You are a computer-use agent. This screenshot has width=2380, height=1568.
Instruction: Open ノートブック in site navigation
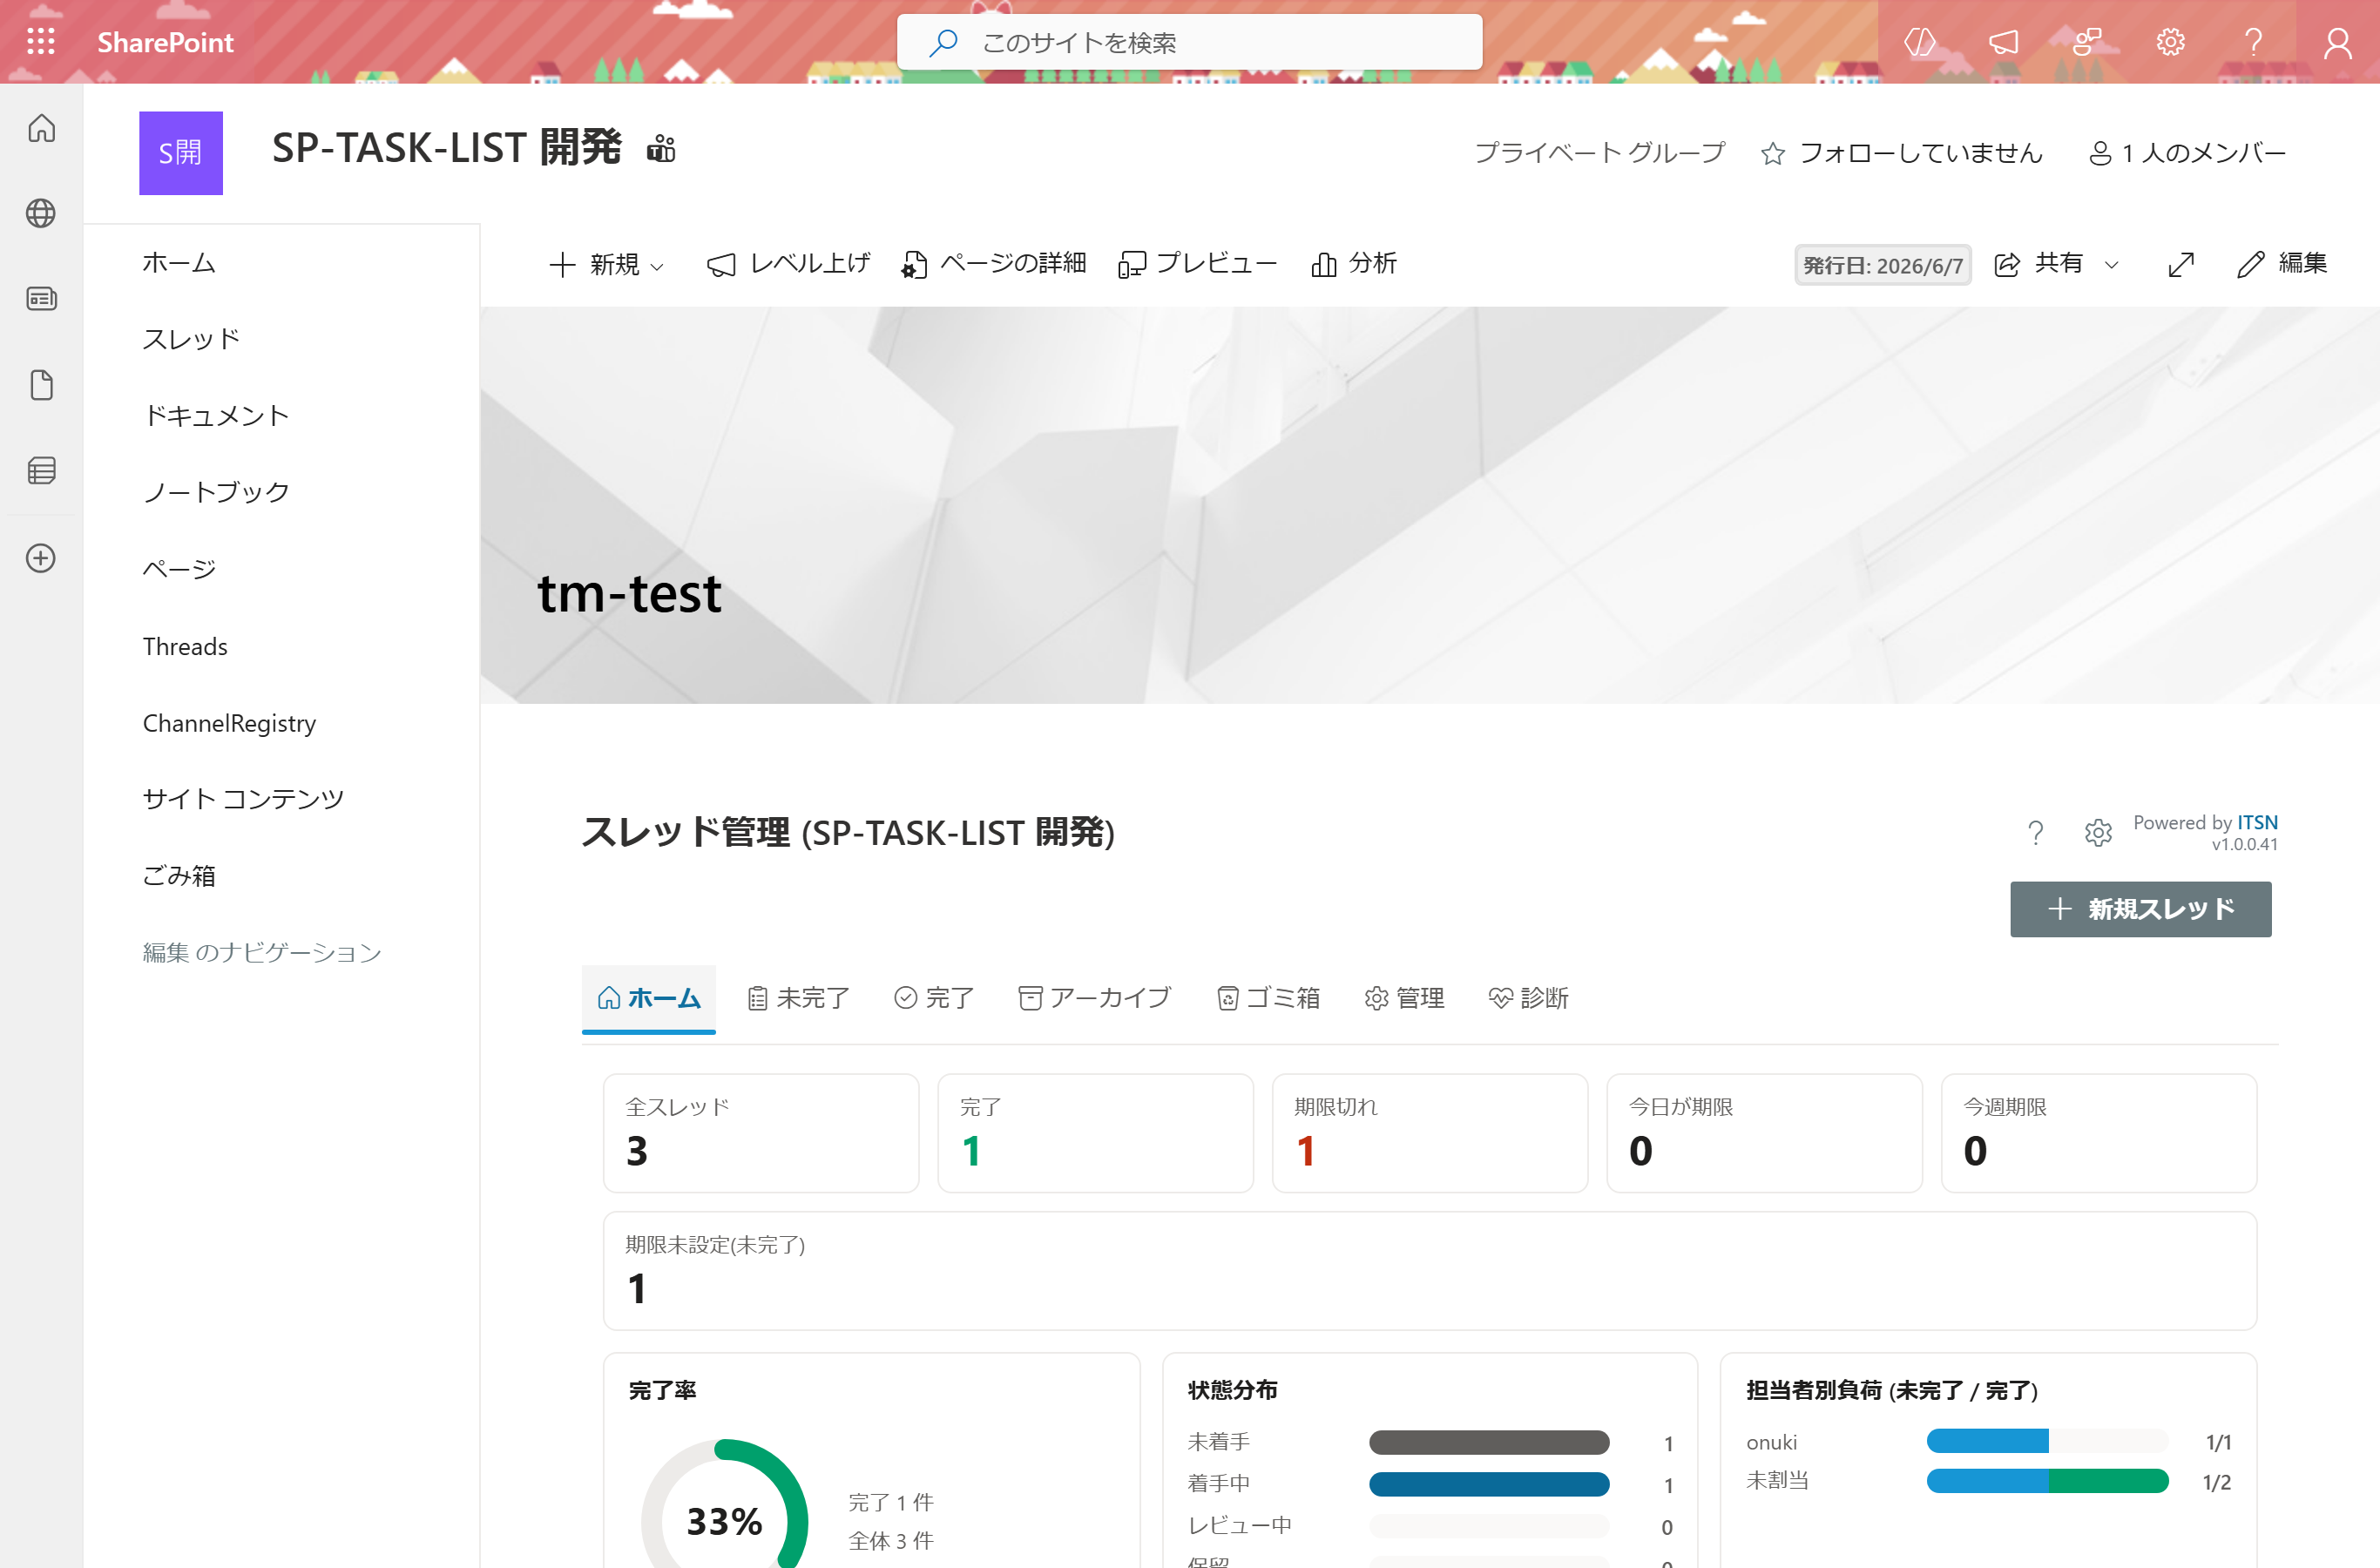(217, 492)
